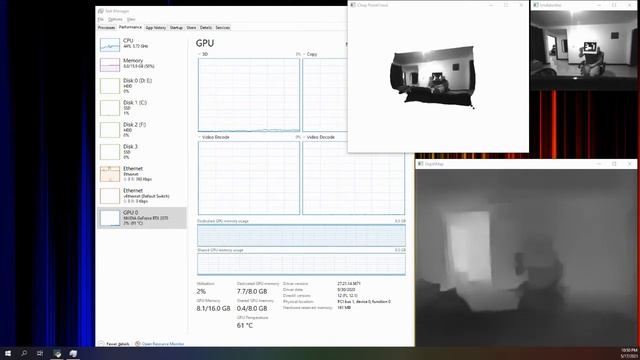Click the PointCloud window title icon
640x360 pixels.
(x=353, y=5)
